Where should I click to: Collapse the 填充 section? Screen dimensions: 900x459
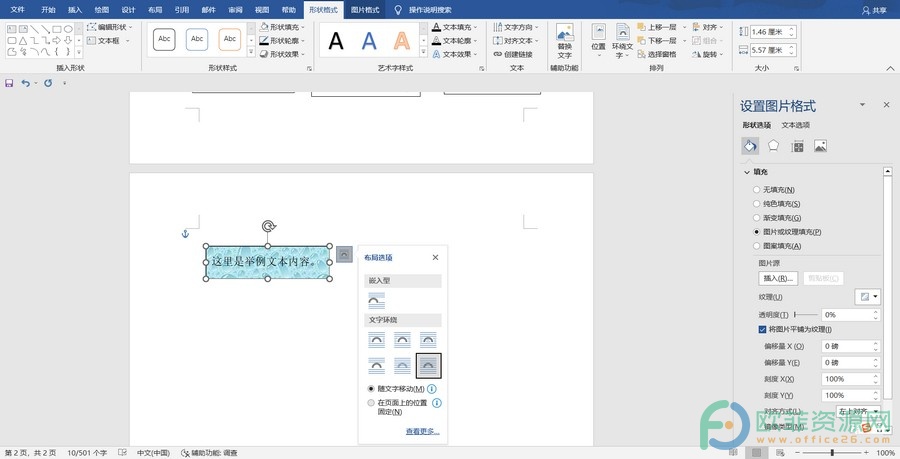747,172
